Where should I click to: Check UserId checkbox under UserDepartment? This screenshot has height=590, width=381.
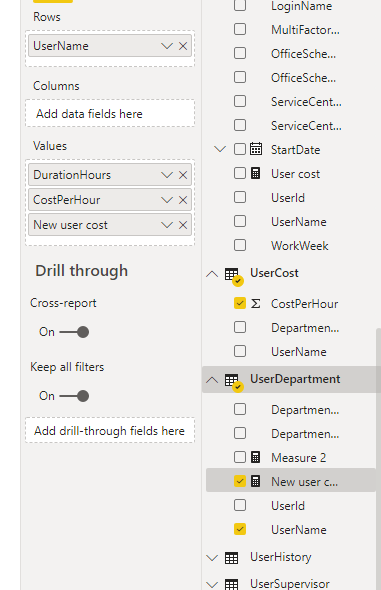[x=240, y=505]
